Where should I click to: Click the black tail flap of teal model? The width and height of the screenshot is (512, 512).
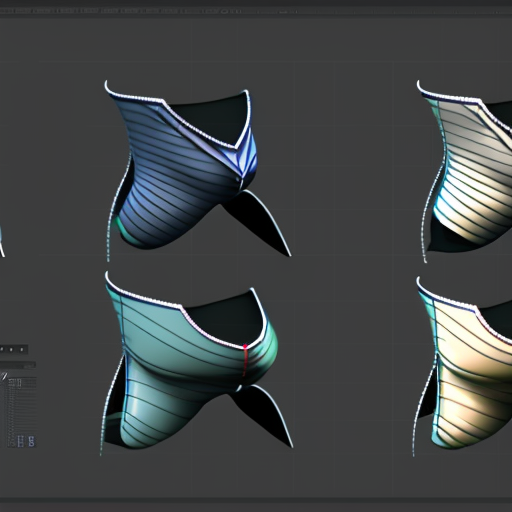pyautogui.click(x=263, y=413)
